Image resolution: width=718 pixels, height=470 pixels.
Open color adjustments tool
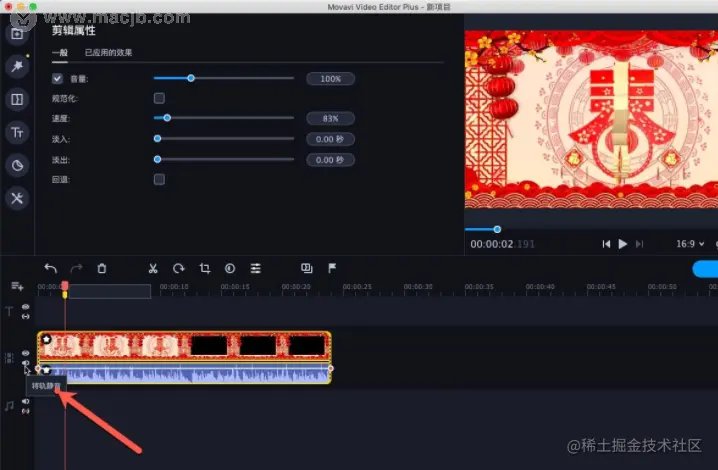(x=230, y=268)
